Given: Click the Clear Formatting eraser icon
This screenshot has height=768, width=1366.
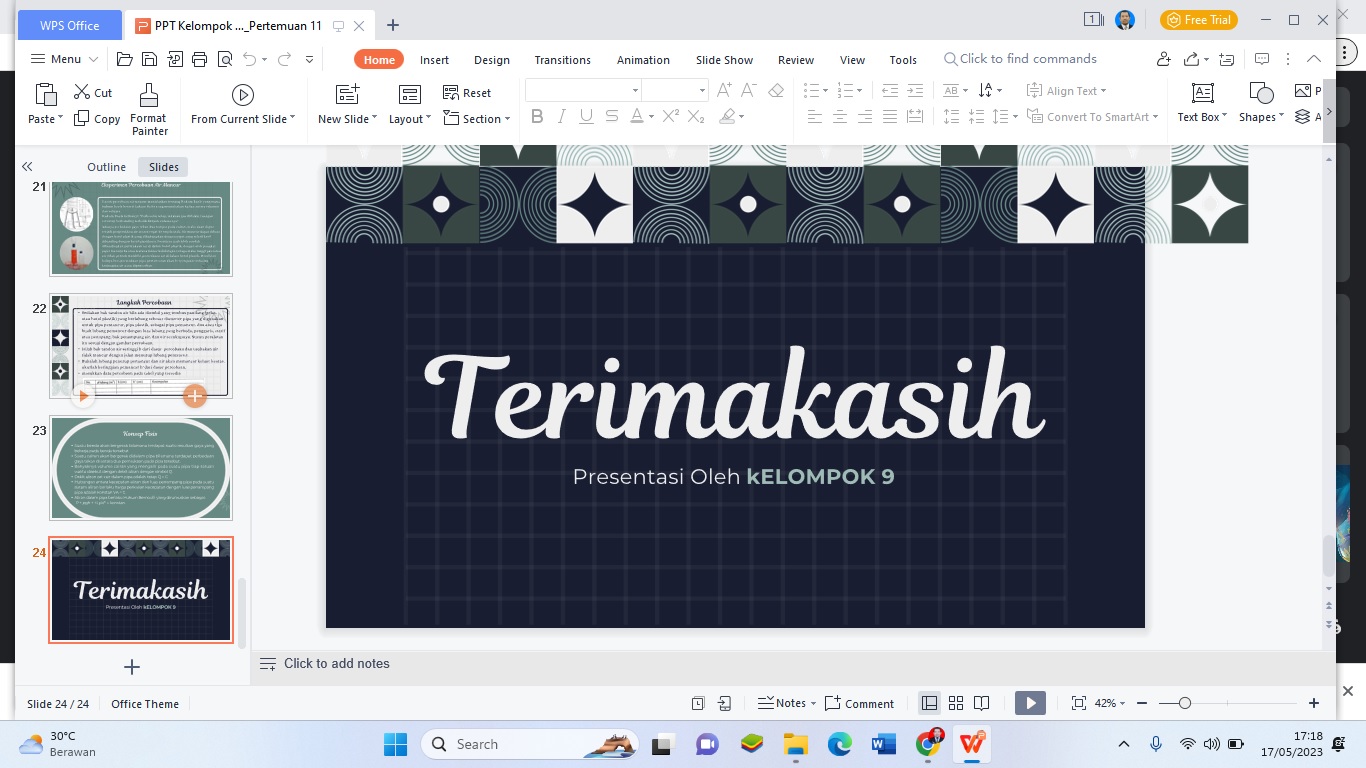Looking at the screenshot, I should (776, 91).
